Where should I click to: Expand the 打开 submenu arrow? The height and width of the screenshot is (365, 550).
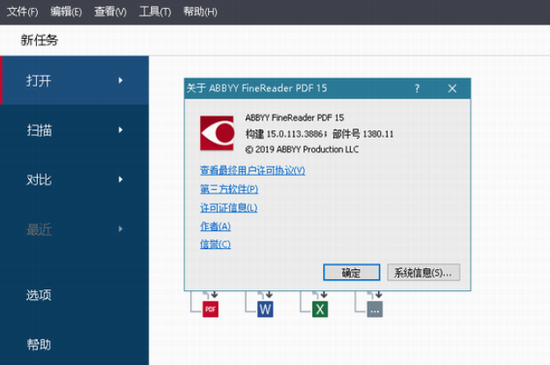120,80
